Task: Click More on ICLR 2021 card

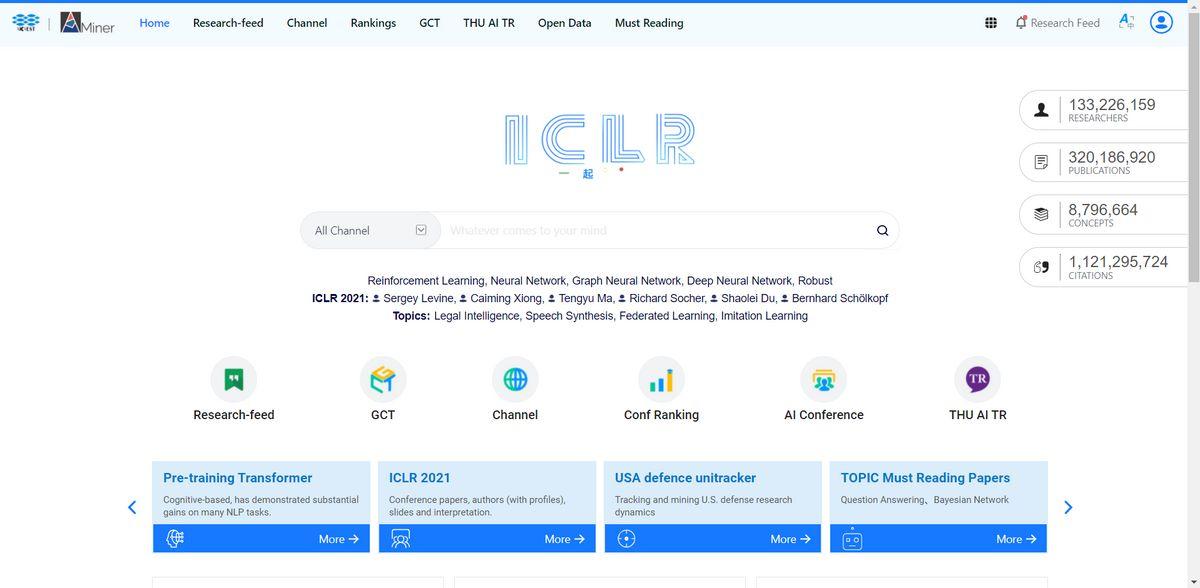Action: [x=565, y=539]
